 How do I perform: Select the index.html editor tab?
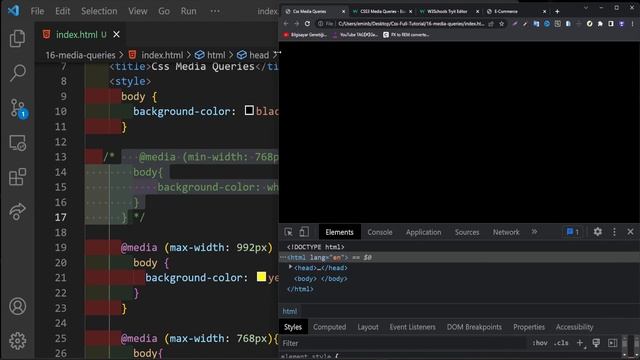pos(81,35)
